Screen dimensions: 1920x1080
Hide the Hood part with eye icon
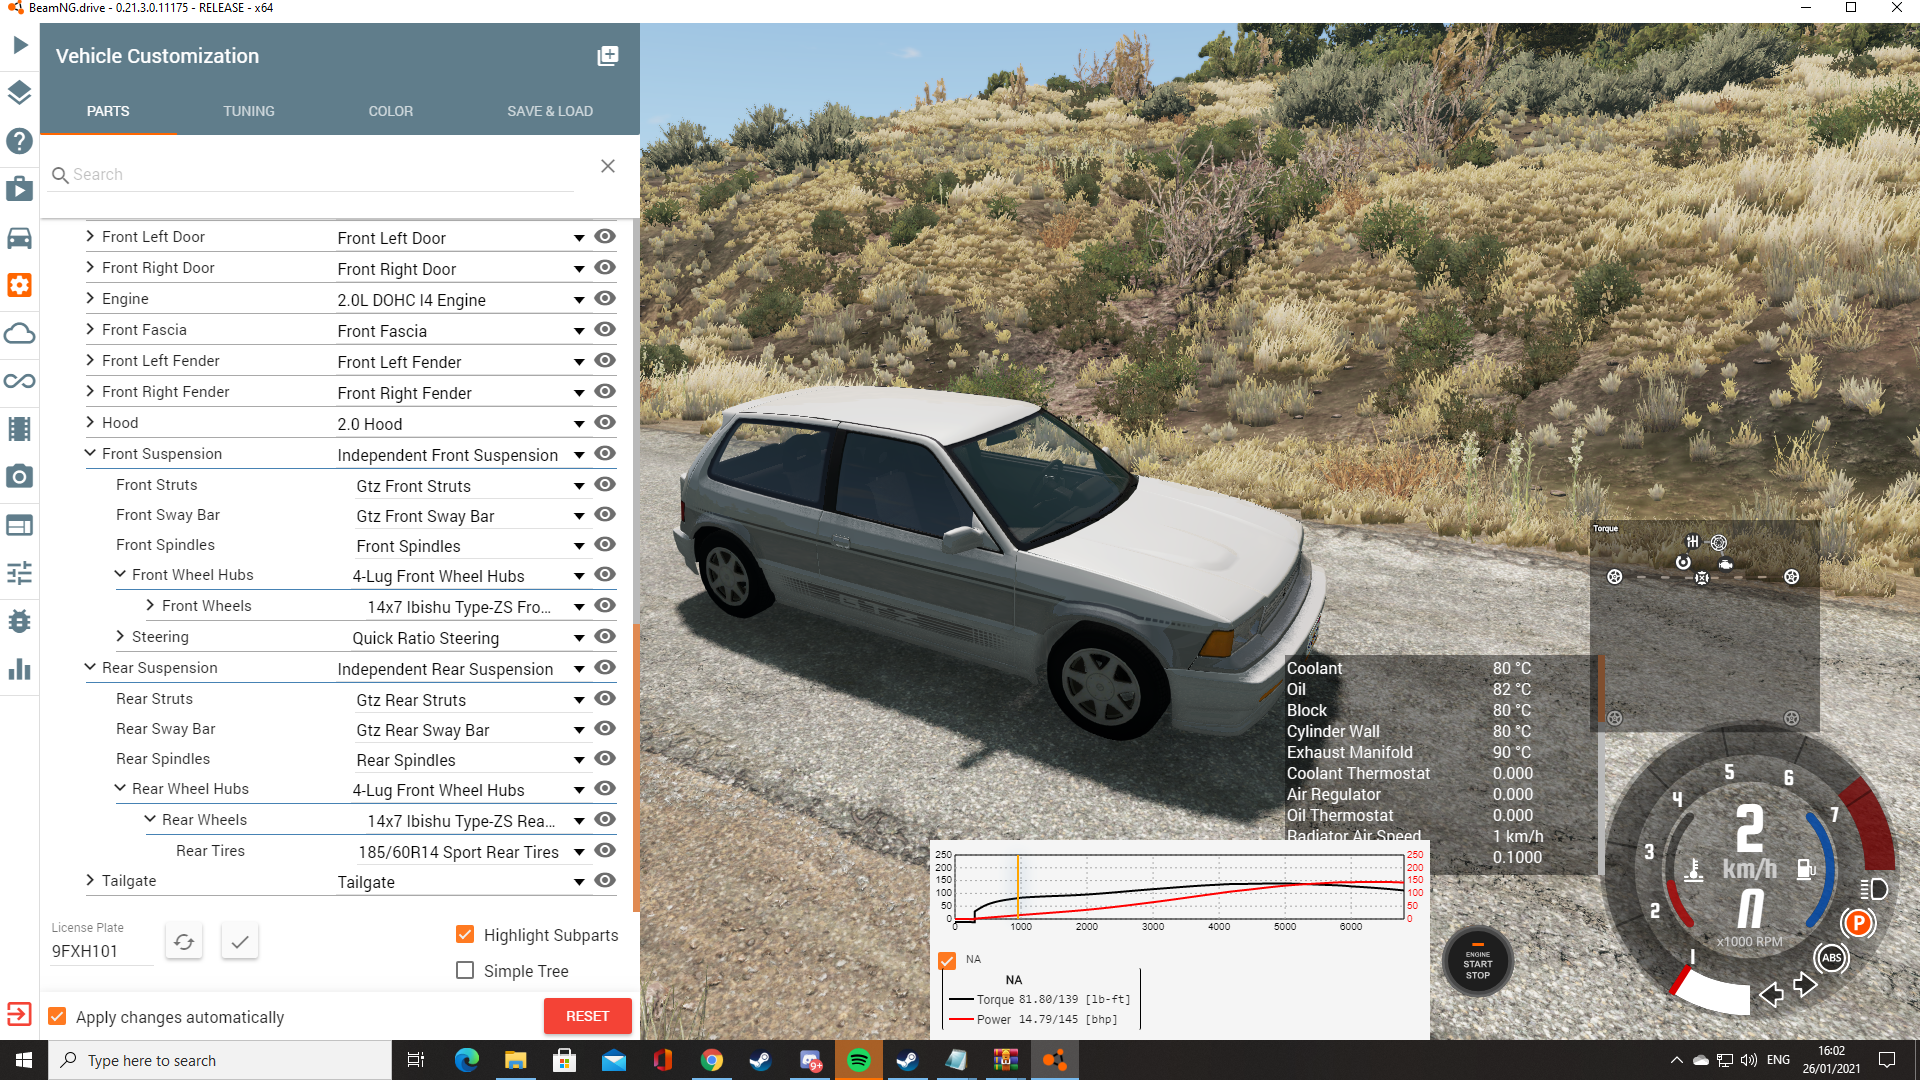605,423
